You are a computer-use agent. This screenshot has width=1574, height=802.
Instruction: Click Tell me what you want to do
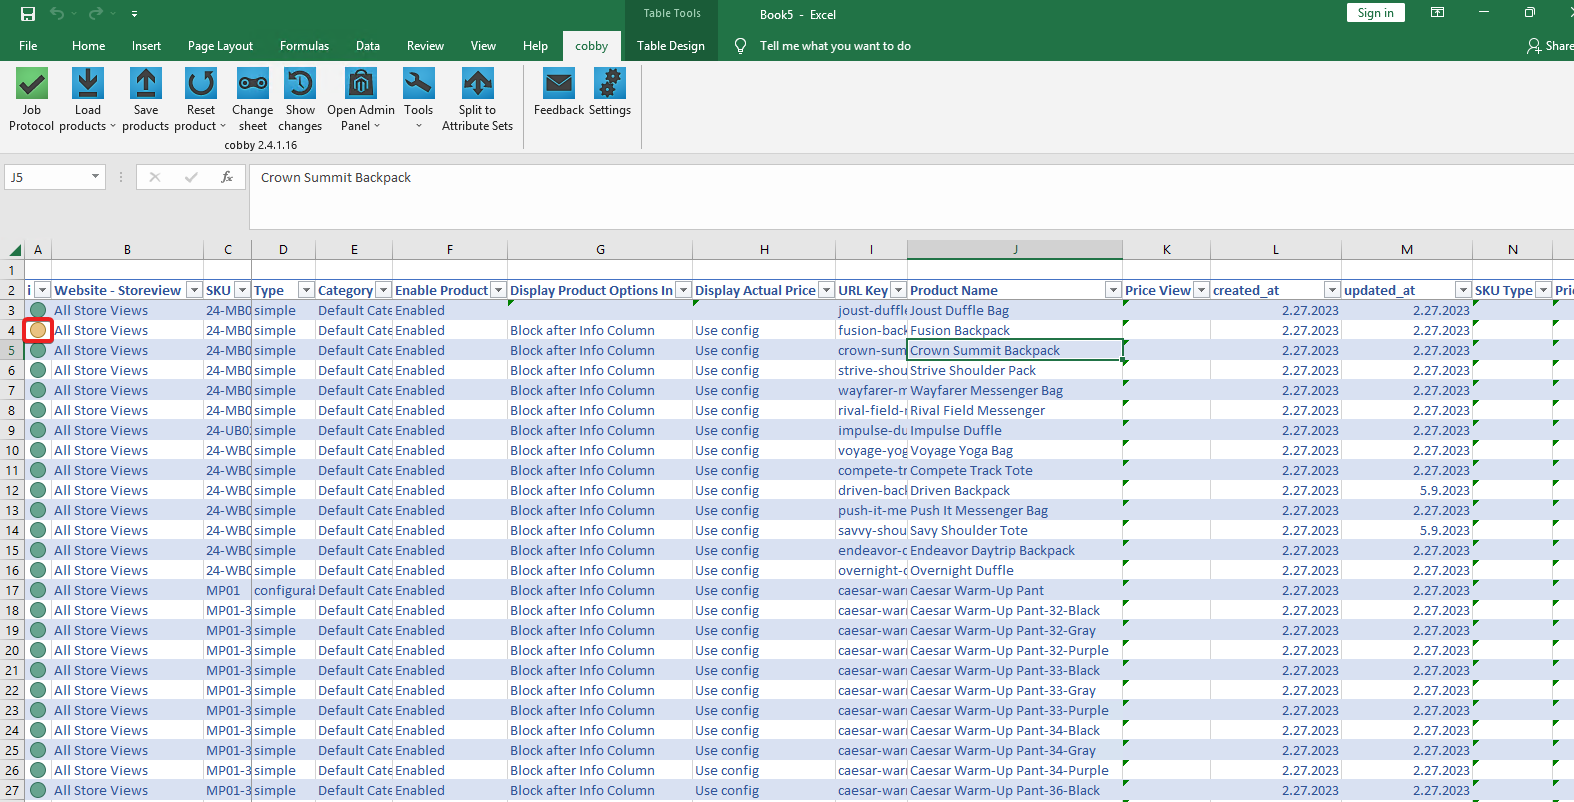[x=835, y=46]
